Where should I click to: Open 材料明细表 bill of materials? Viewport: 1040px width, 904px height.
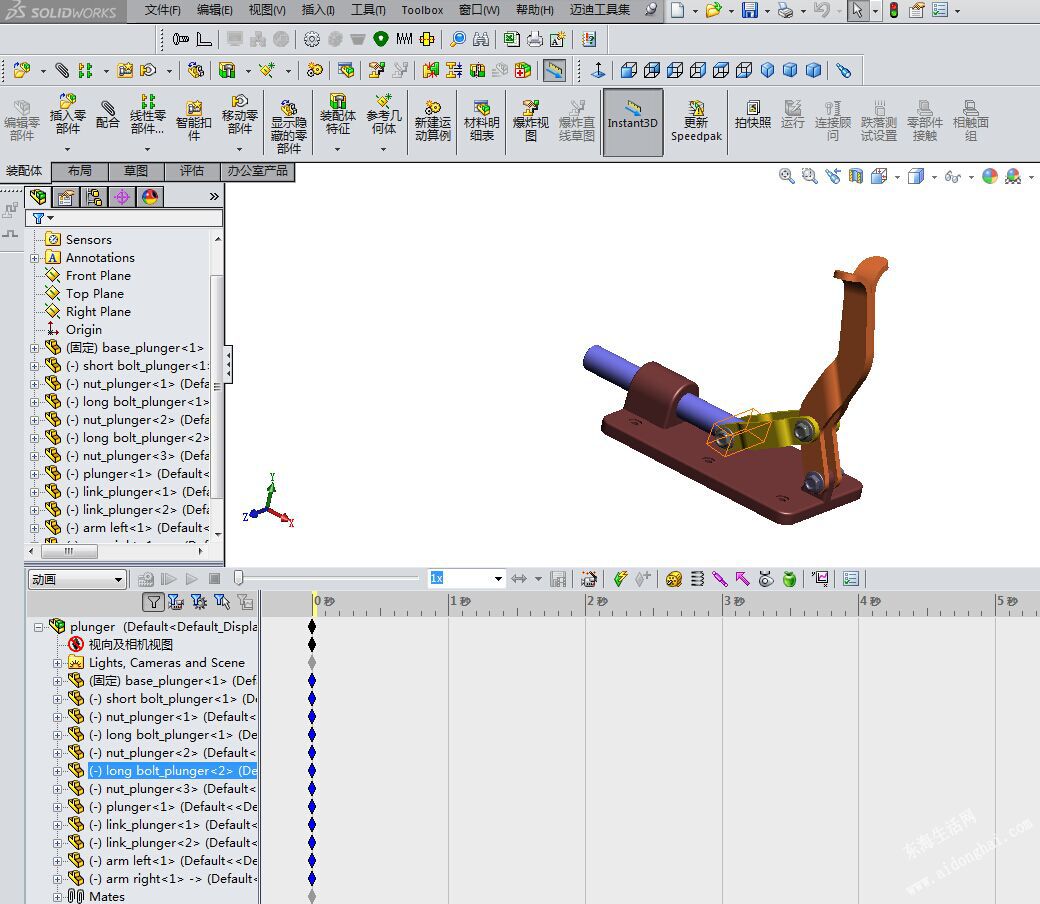482,120
